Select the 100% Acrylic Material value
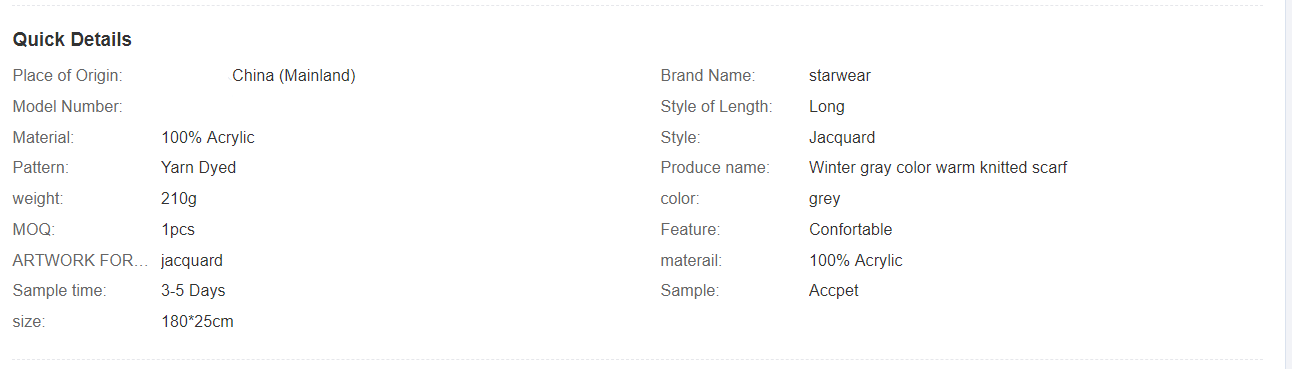 pyautogui.click(x=208, y=138)
